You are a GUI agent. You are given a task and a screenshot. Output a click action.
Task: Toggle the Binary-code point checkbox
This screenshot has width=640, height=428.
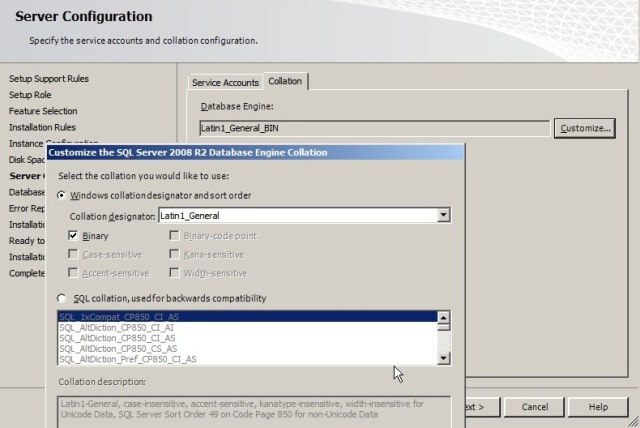pyautogui.click(x=174, y=235)
